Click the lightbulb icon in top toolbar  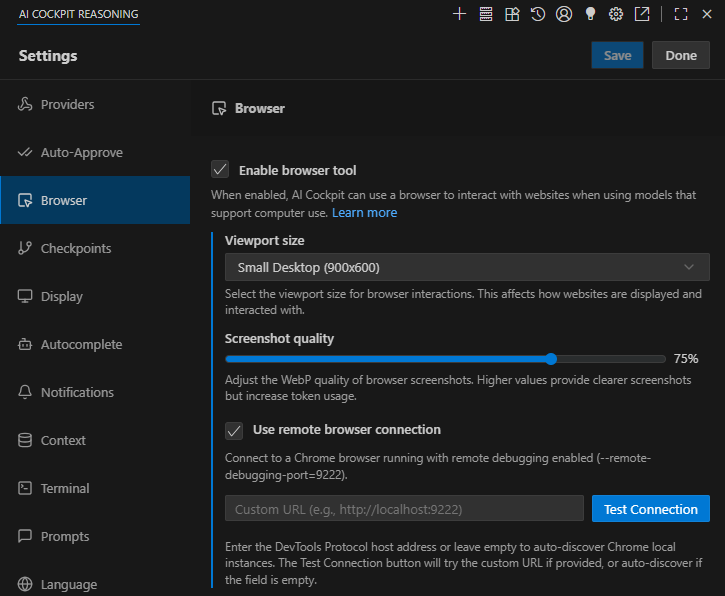pyautogui.click(x=590, y=14)
